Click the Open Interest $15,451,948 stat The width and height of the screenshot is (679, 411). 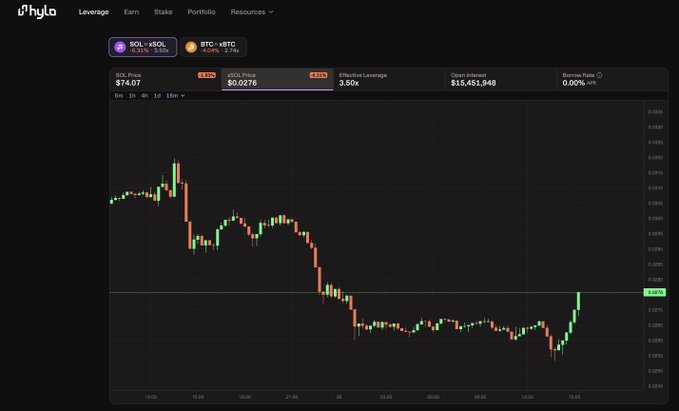tap(500, 79)
